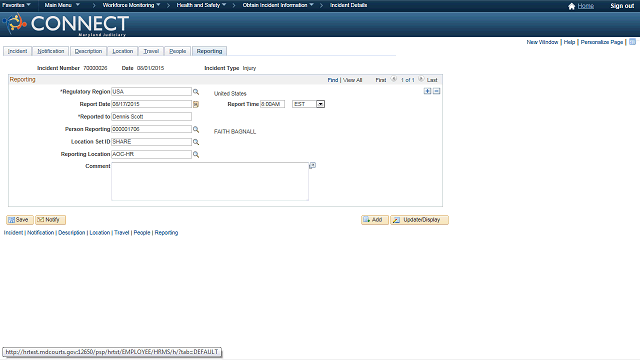The height and width of the screenshot is (360, 640).
Task: Click the bottom Notification link
Action: pyautogui.click(x=40, y=233)
